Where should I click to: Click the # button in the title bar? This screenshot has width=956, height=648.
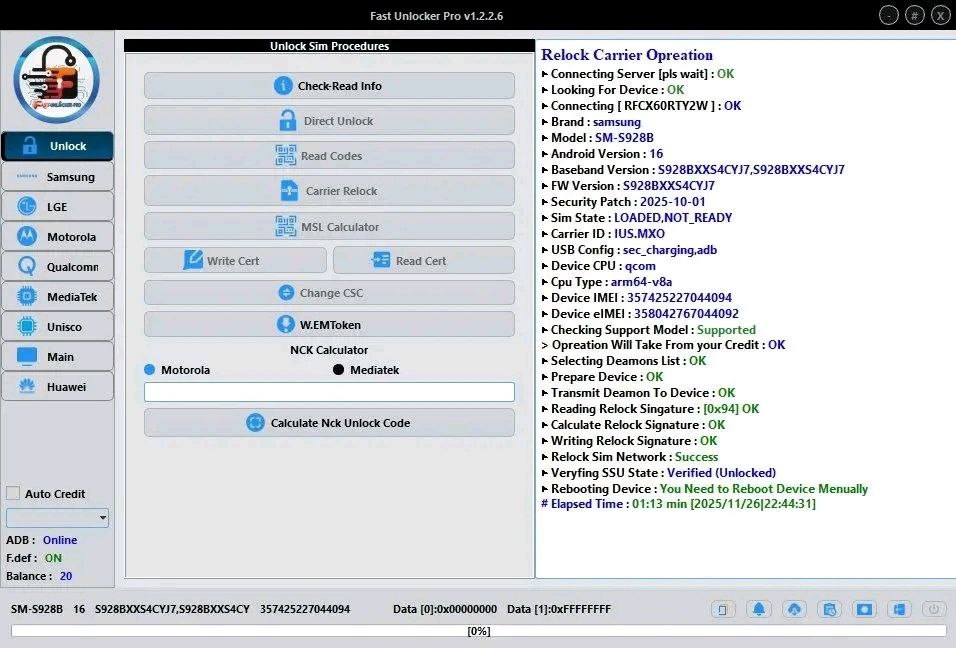tap(915, 15)
